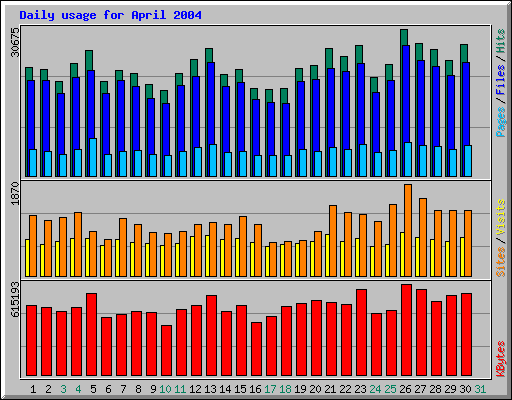The height and width of the screenshot is (400, 512).
Task: Click day label 7 on the x-axis
Action: tap(123, 389)
